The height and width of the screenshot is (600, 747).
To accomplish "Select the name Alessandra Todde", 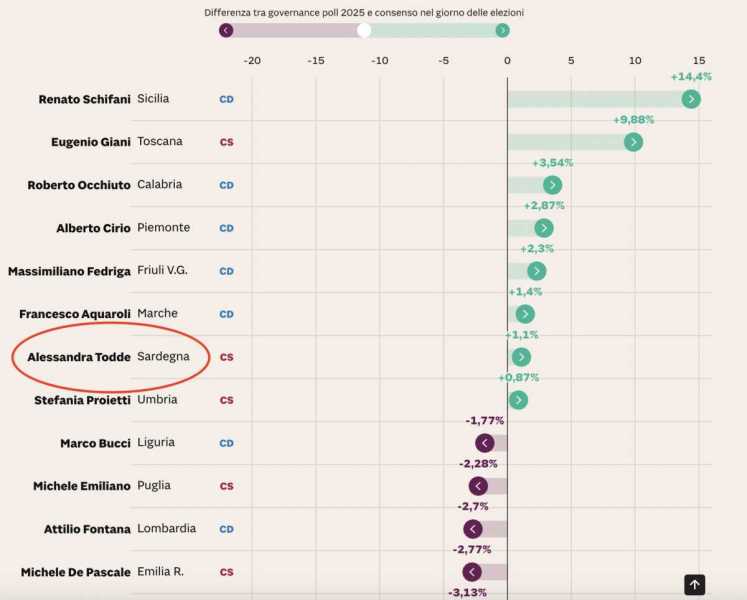I will 79,357.
